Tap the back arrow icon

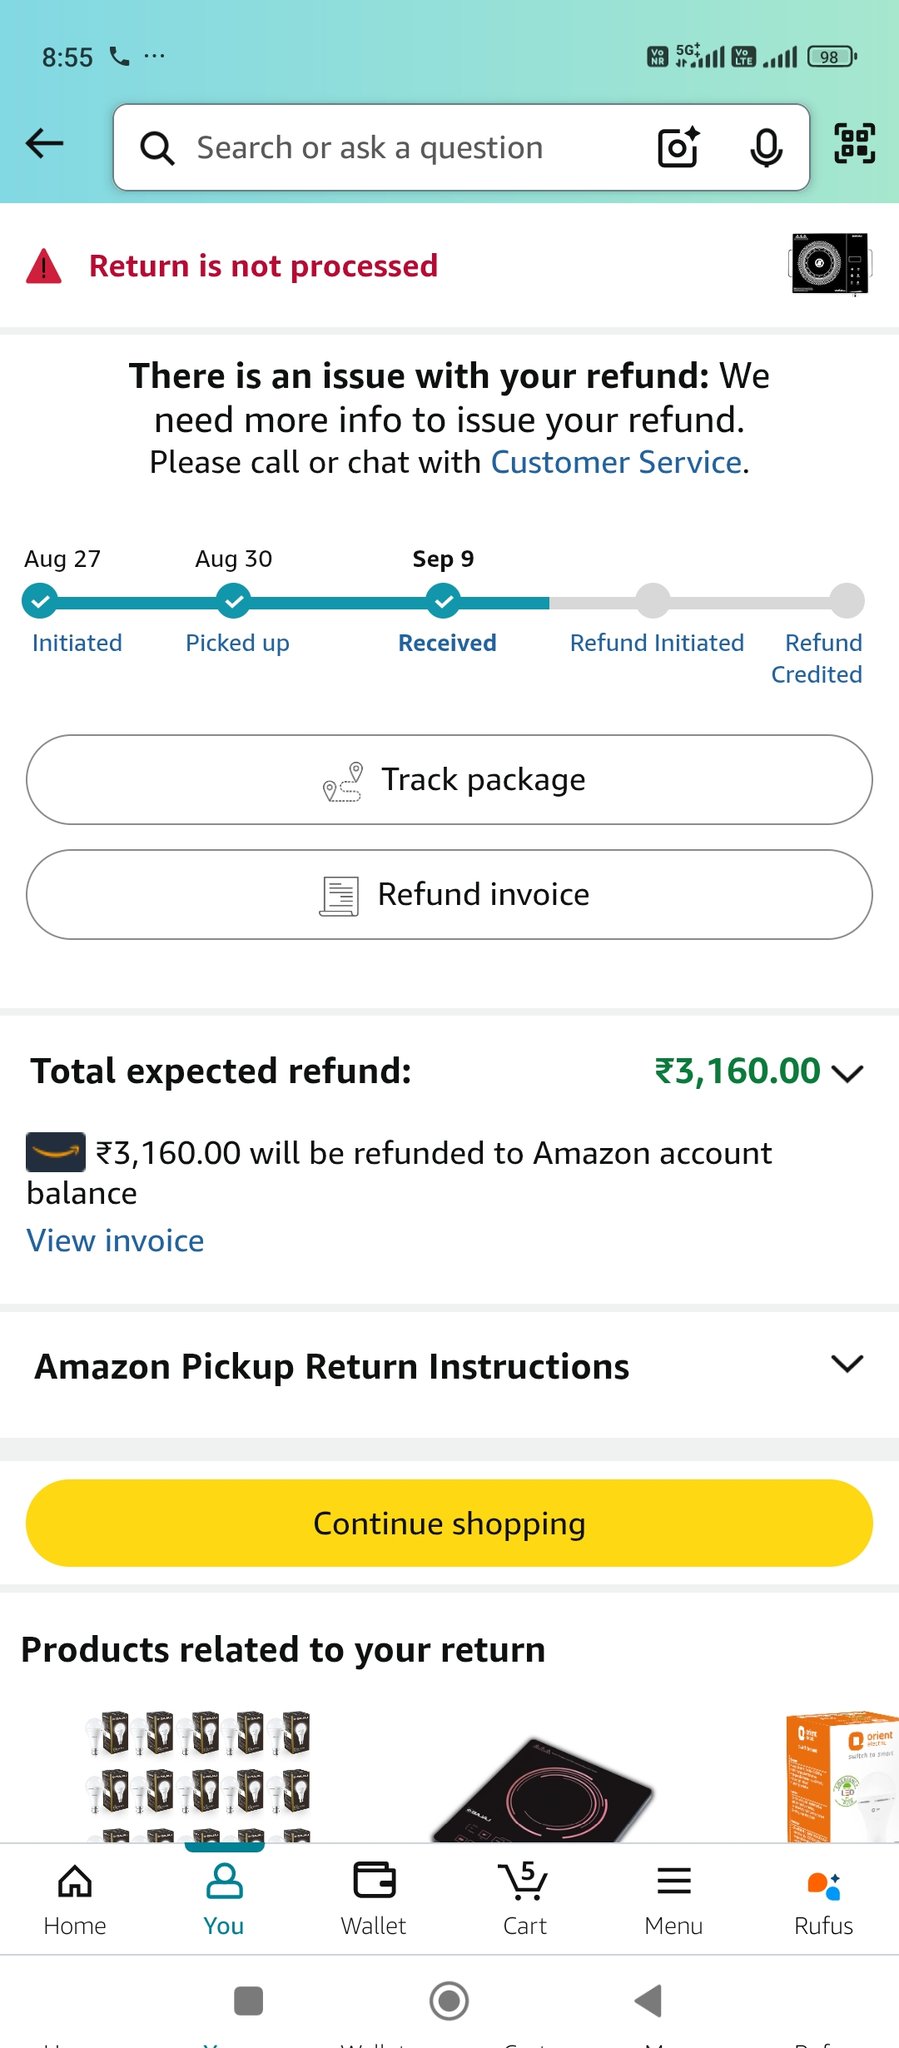(45, 145)
